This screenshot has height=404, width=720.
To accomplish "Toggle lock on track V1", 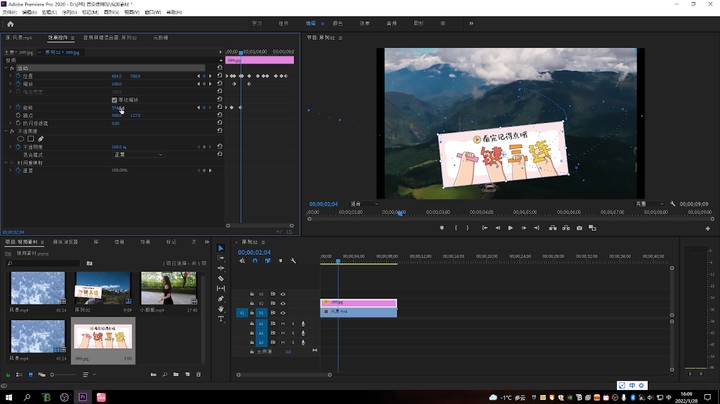I will [x=252, y=313].
